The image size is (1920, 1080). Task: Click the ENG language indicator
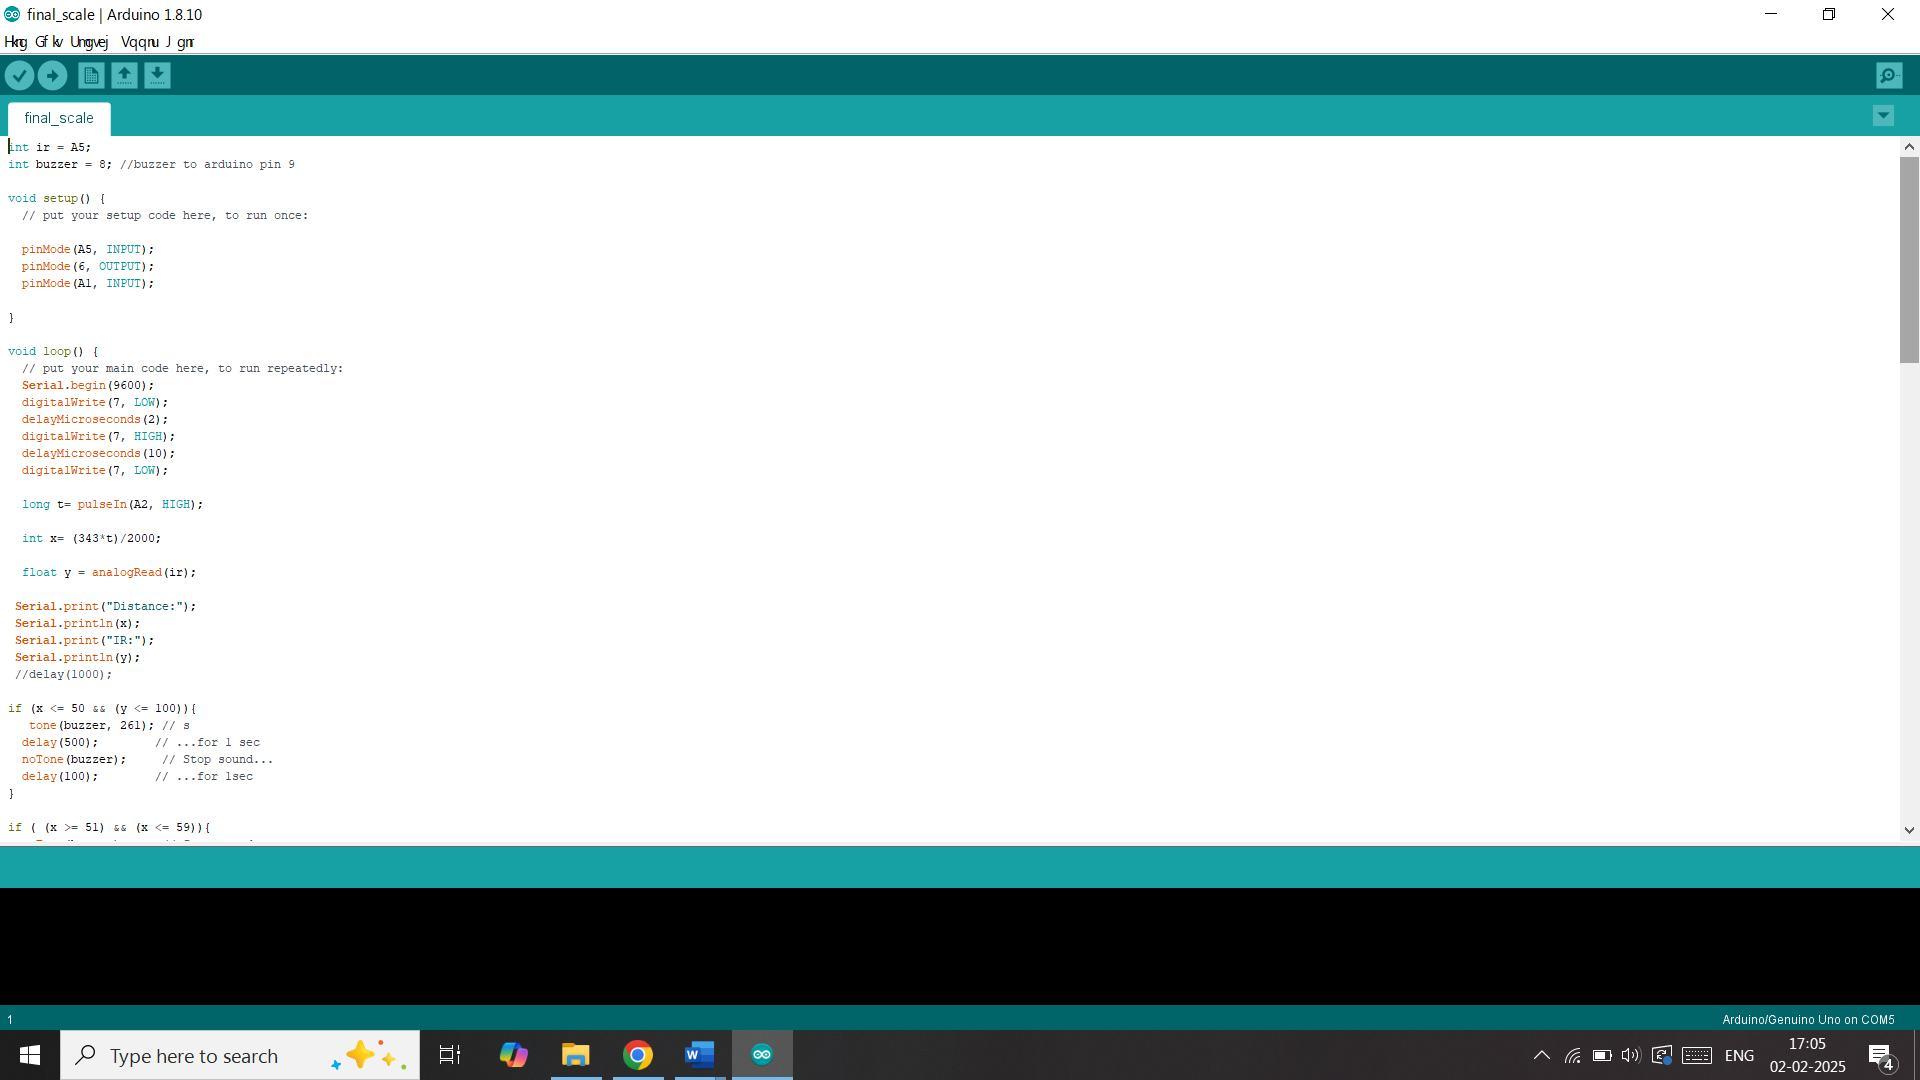click(1739, 1055)
